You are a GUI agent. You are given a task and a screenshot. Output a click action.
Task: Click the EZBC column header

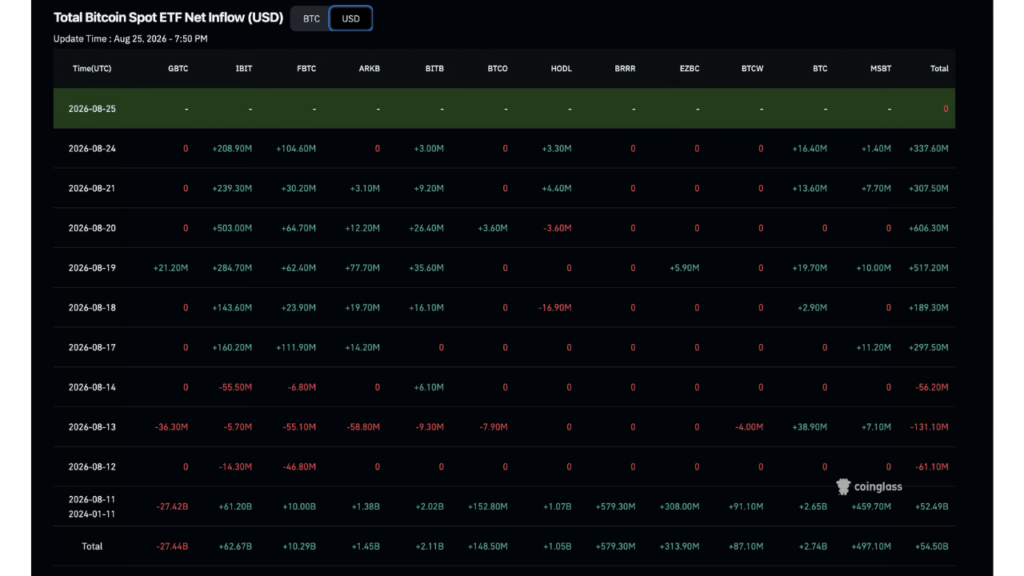pyautogui.click(x=689, y=69)
